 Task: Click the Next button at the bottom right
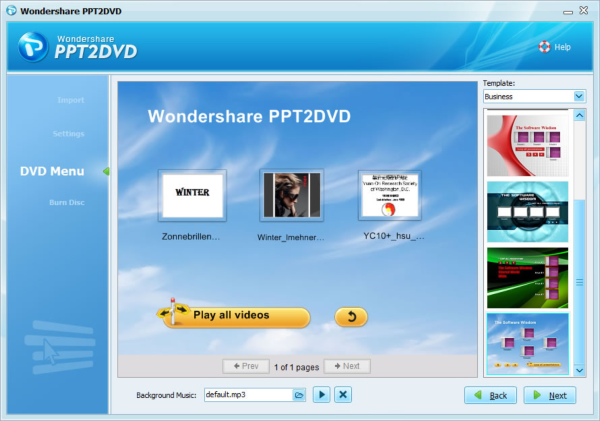550,395
